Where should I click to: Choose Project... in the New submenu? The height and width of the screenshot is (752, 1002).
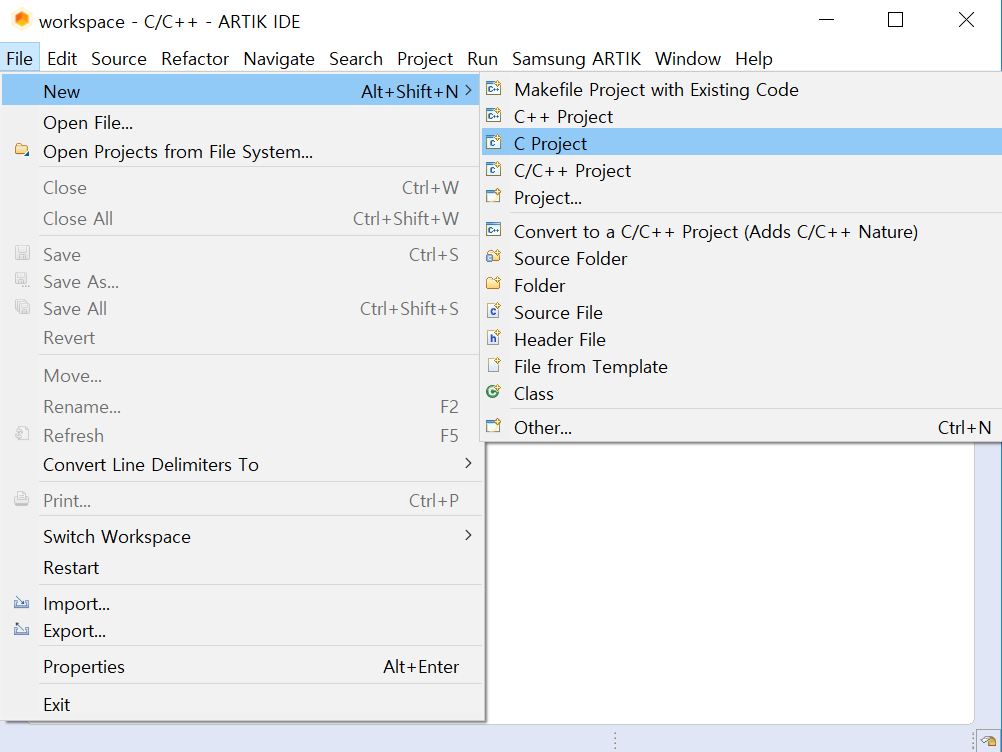(x=741, y=197)
